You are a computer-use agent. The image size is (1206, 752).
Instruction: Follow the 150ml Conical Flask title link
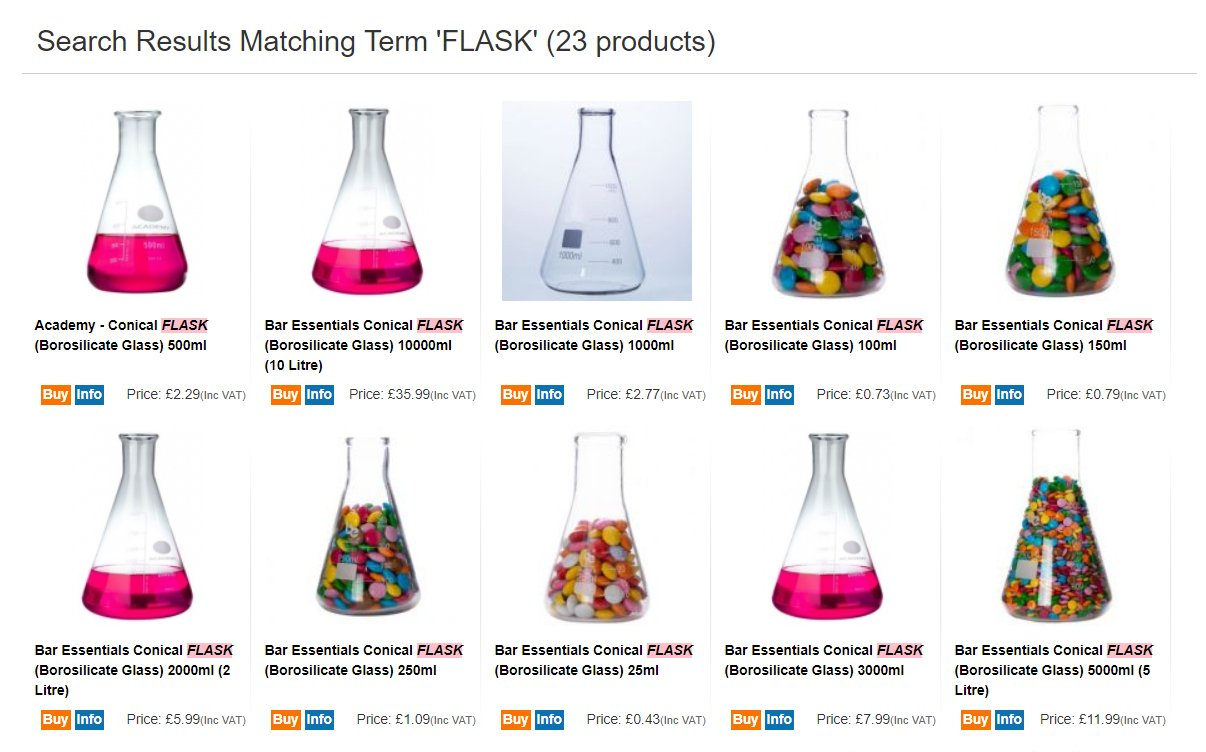pyautogui.click(x=1053, y=335)
